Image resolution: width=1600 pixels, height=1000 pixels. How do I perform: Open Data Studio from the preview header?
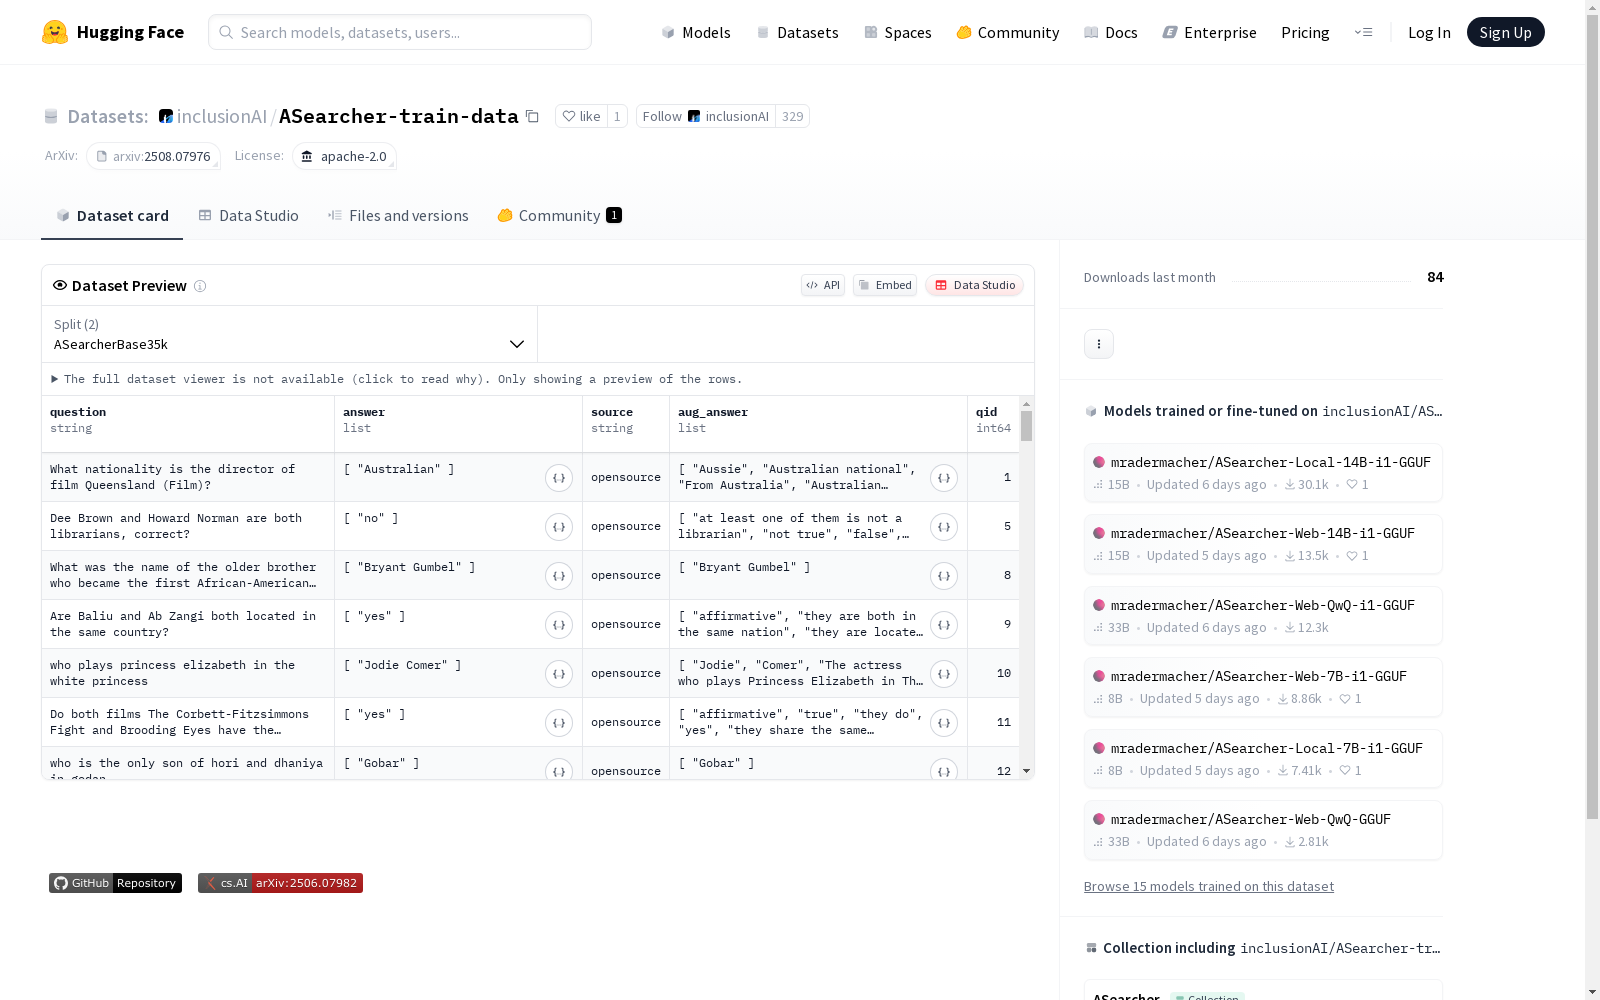click(x=975, y=285)
